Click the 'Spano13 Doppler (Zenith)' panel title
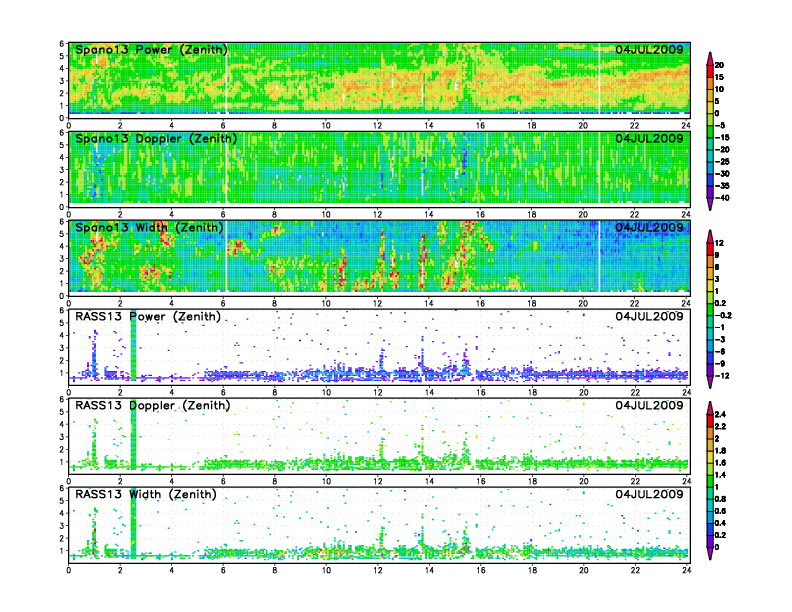This screenshot has height=612, width=792. tap(156, 139)
